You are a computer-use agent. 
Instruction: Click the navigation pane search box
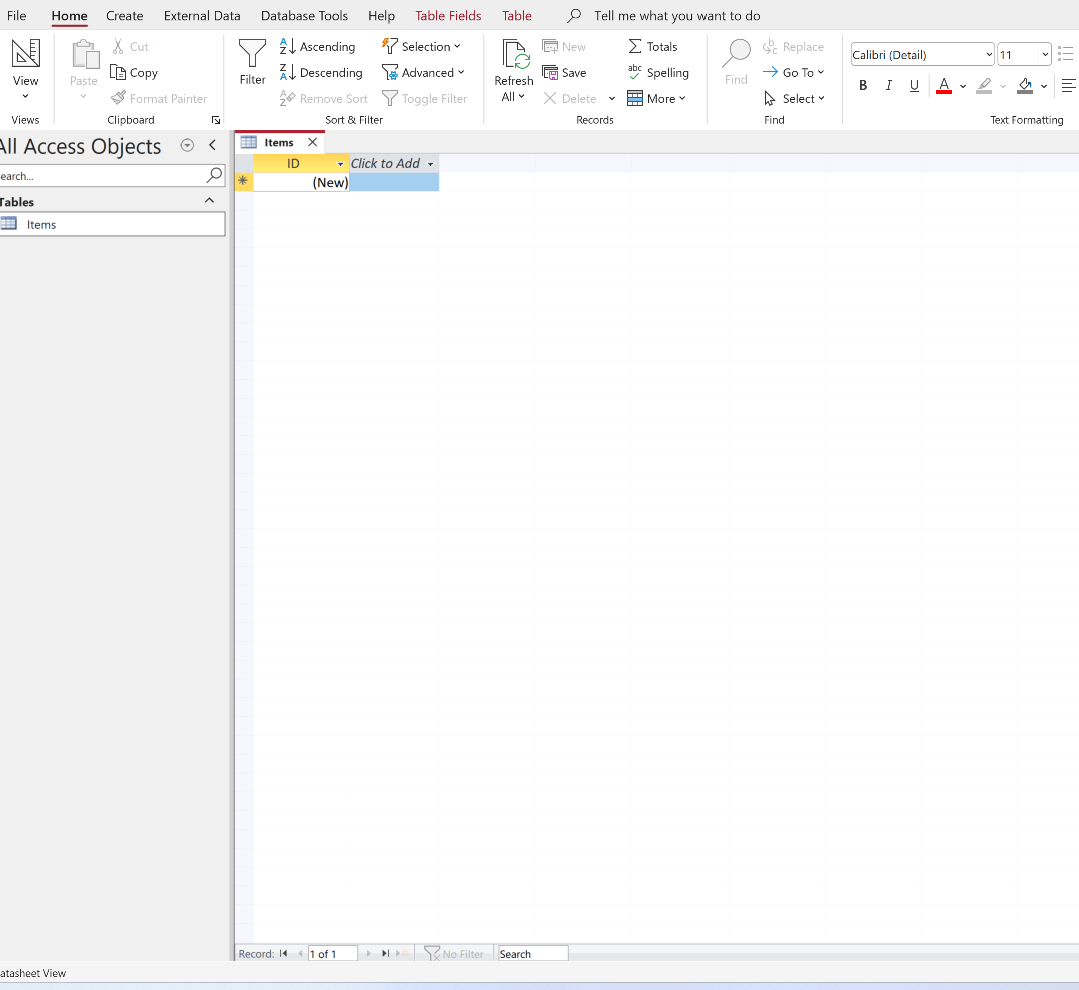pos(100,175)
